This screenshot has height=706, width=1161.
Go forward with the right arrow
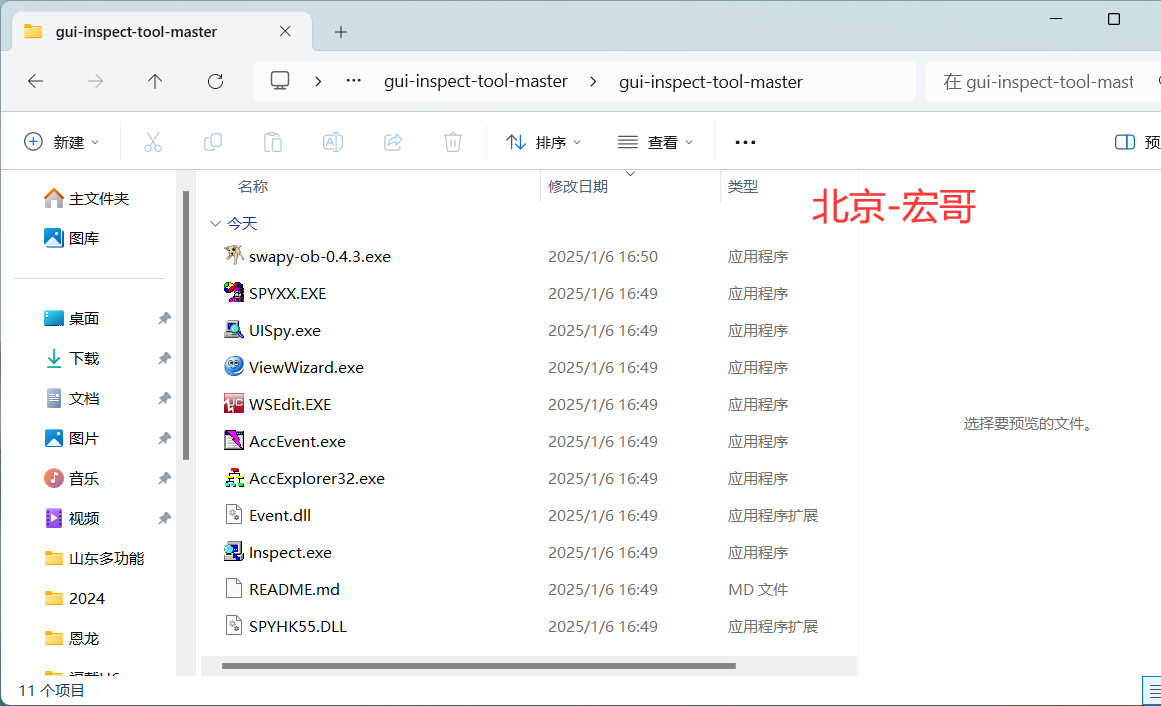96,81
